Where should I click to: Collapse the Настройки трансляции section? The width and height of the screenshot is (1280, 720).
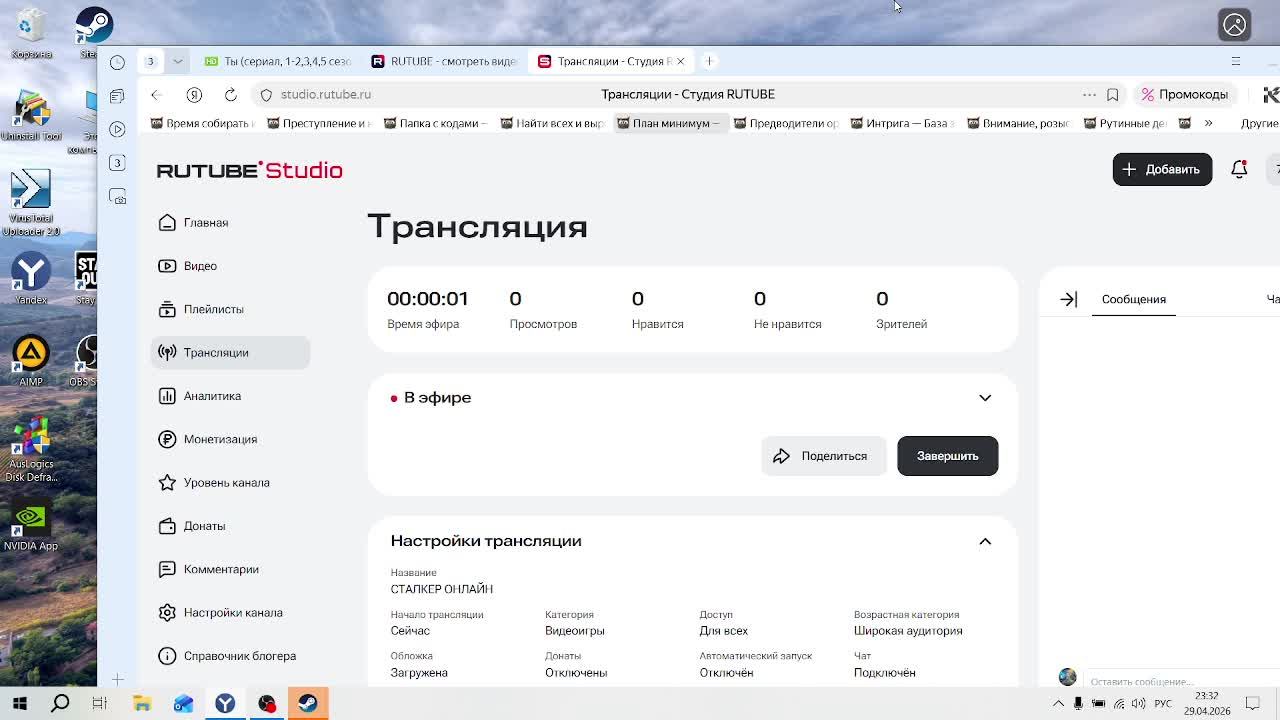985,541
